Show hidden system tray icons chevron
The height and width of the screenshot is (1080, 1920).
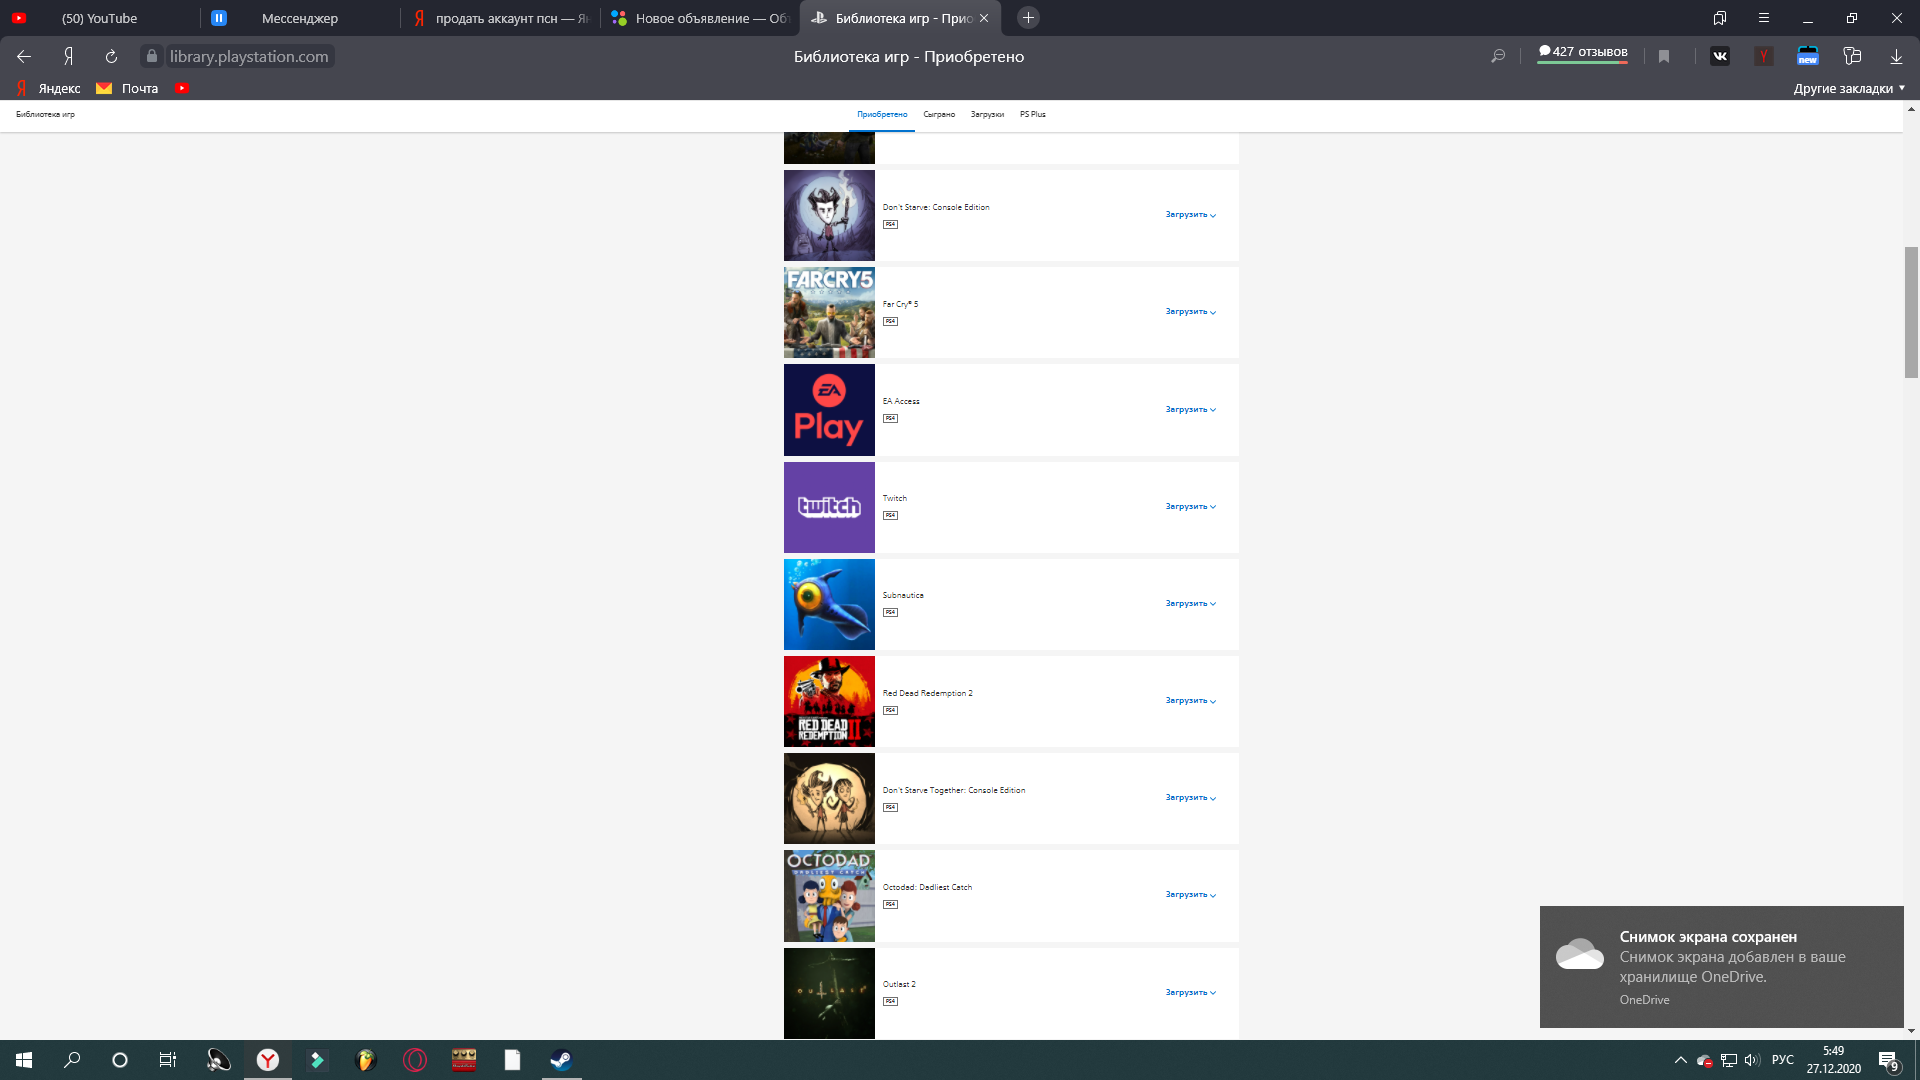coord(1681,1060)
